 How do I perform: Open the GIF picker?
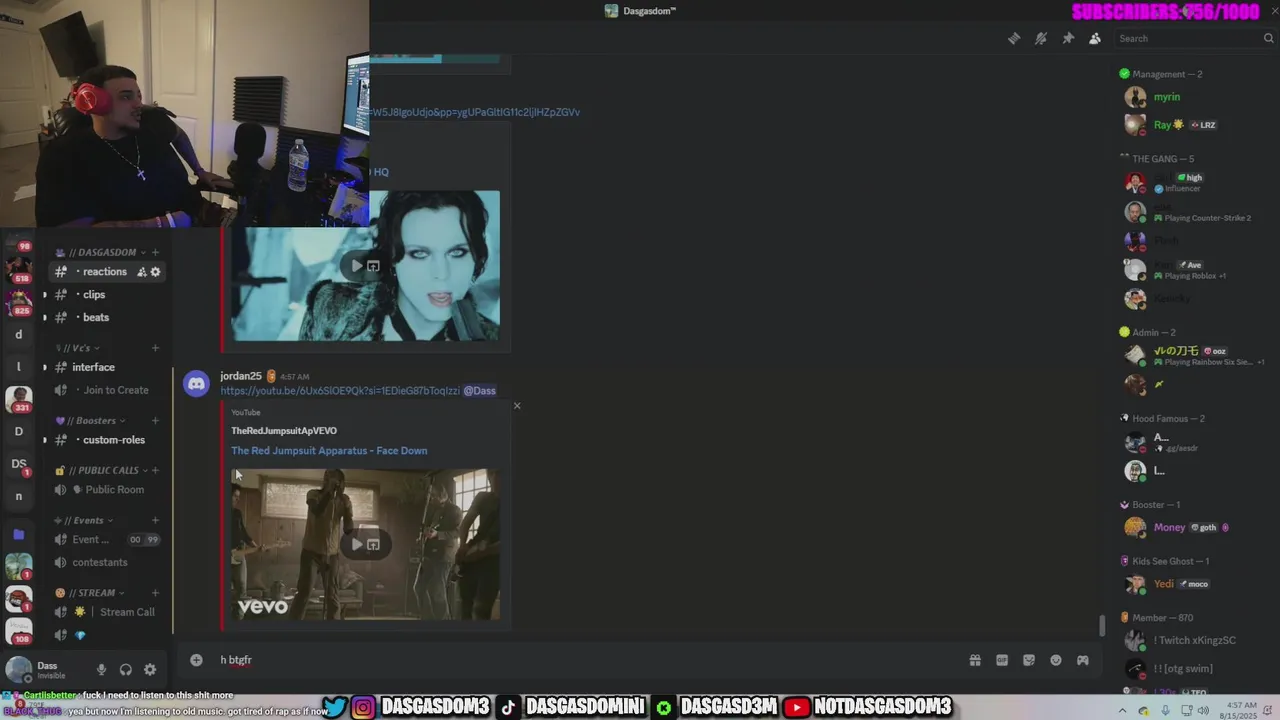coord(1002,660)
